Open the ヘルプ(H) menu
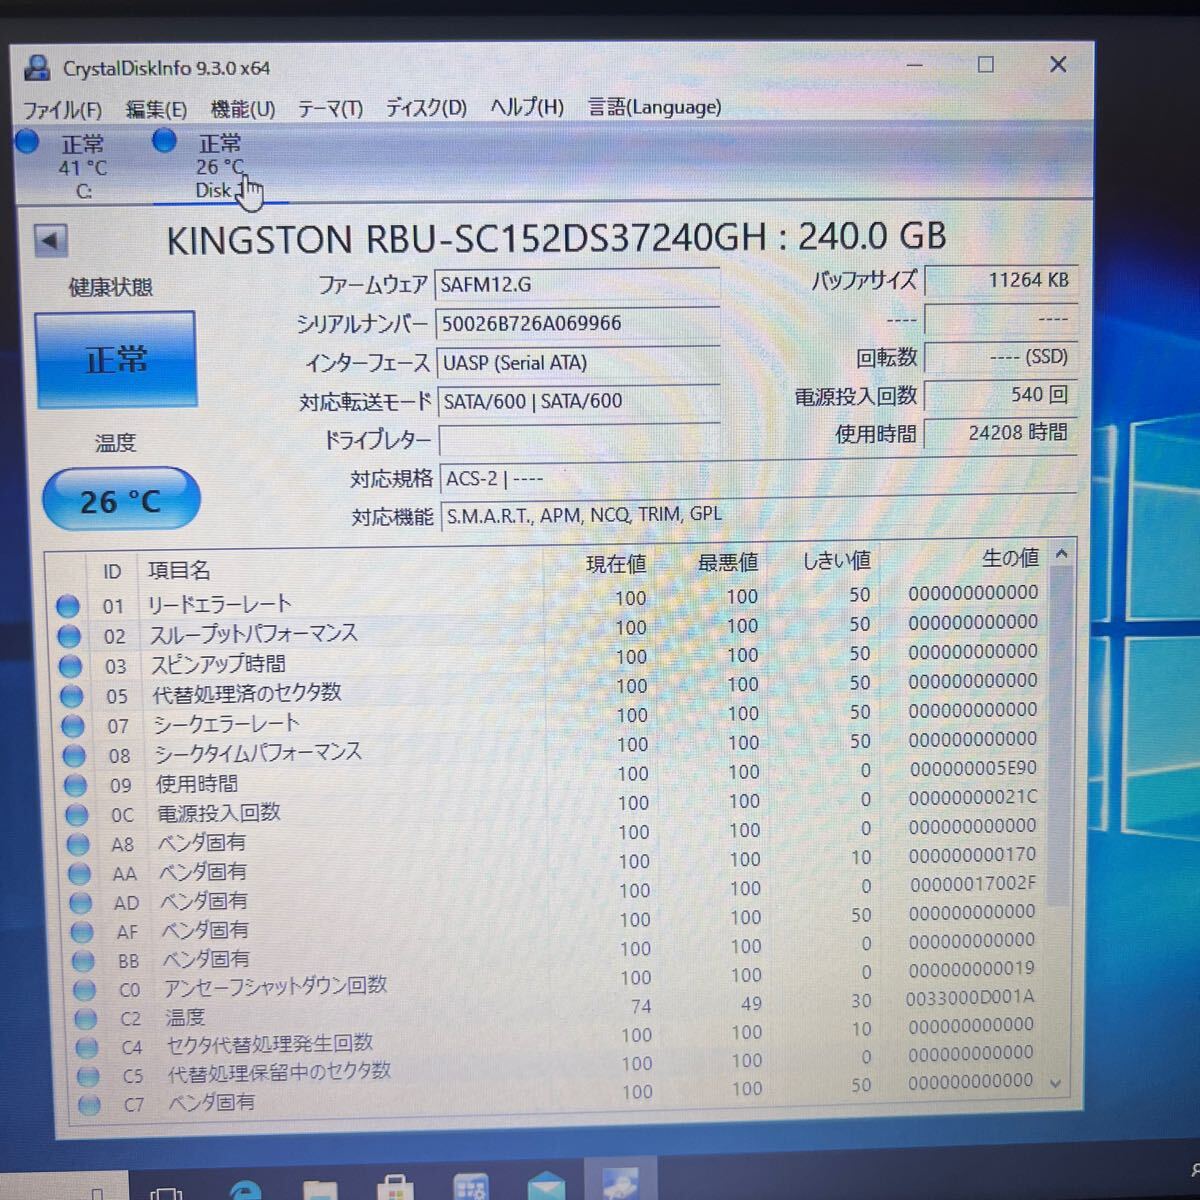Screen dimensions: 1200x1200 tap(527, 106)
